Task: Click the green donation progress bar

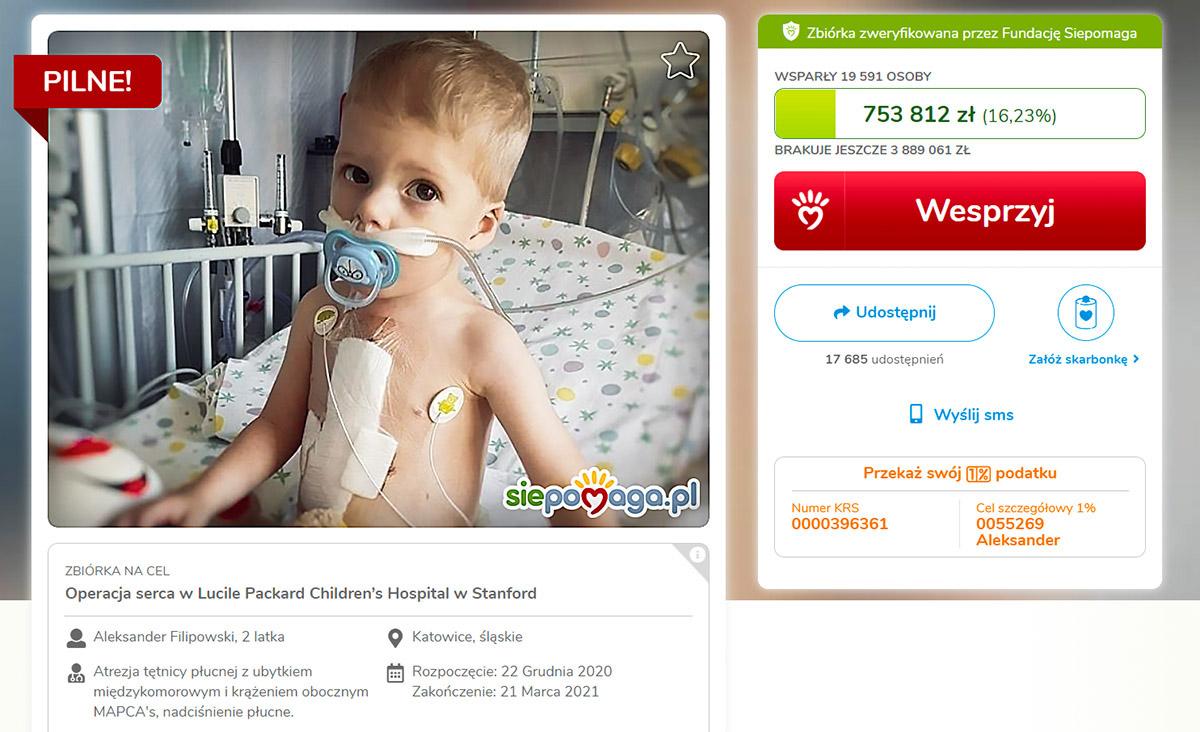Action: (960, 114)
